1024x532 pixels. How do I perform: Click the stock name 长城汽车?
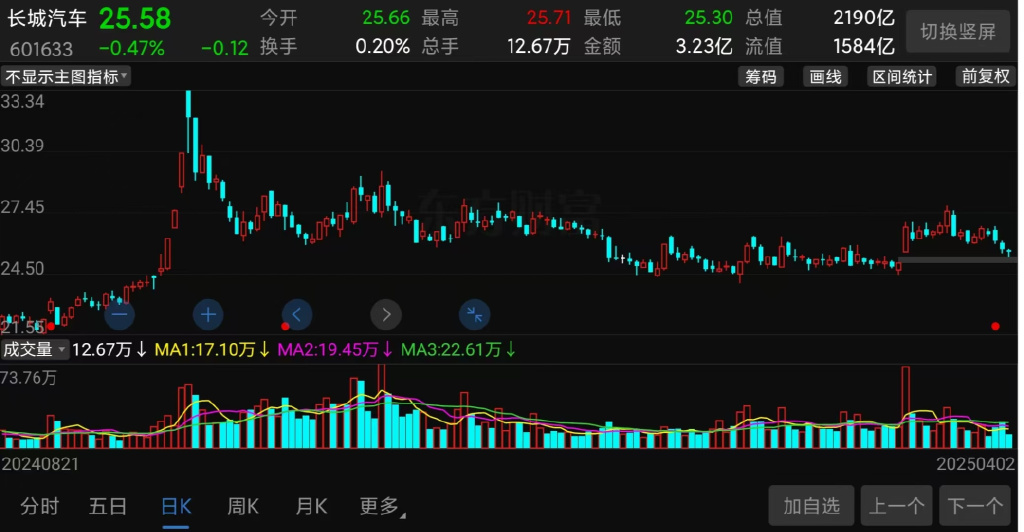pos(47,18)
